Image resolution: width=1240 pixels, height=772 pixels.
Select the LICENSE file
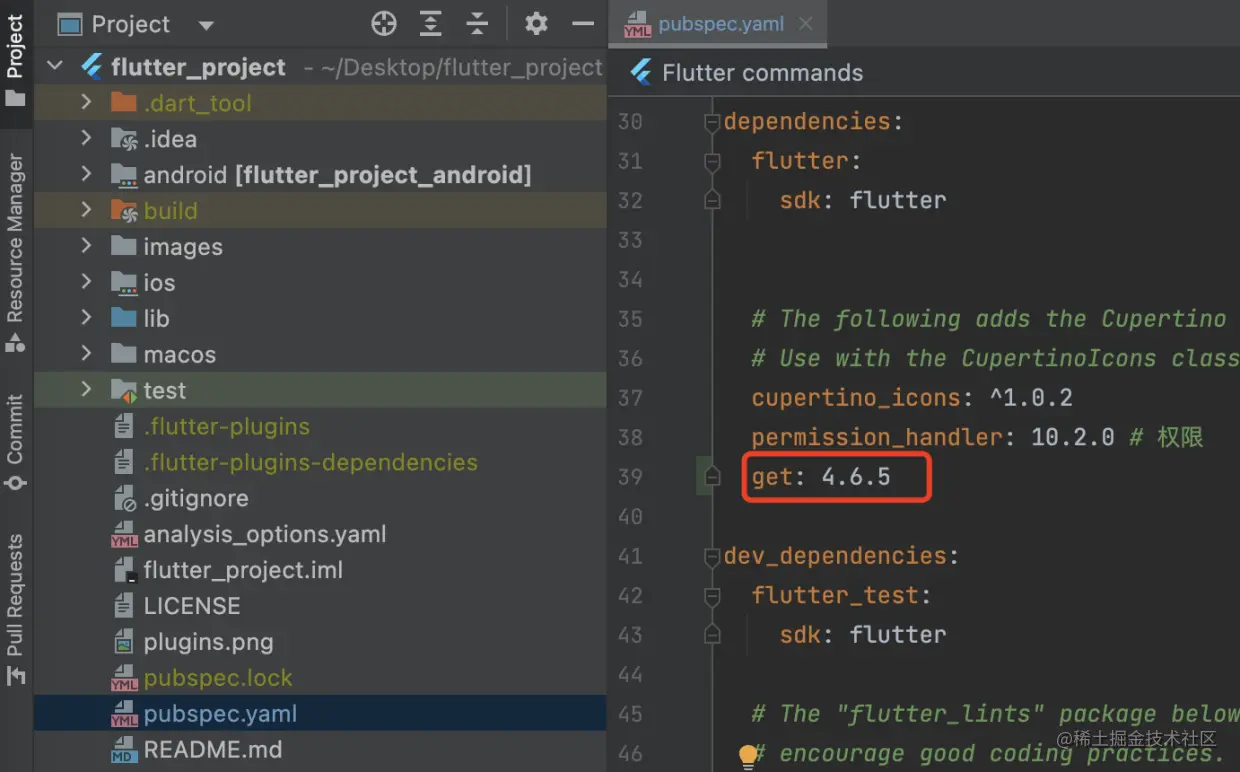(x=192, y=606)
